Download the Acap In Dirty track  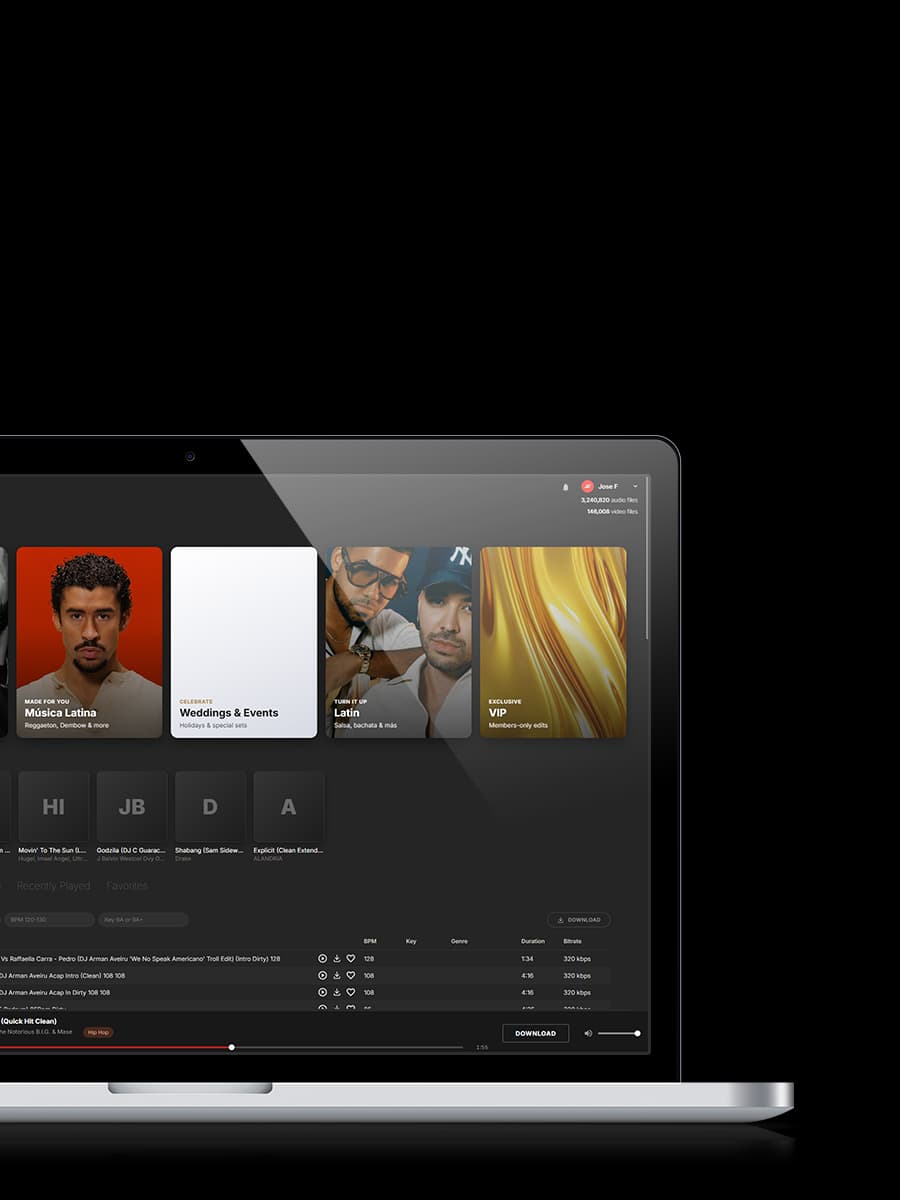coord(337,992)
